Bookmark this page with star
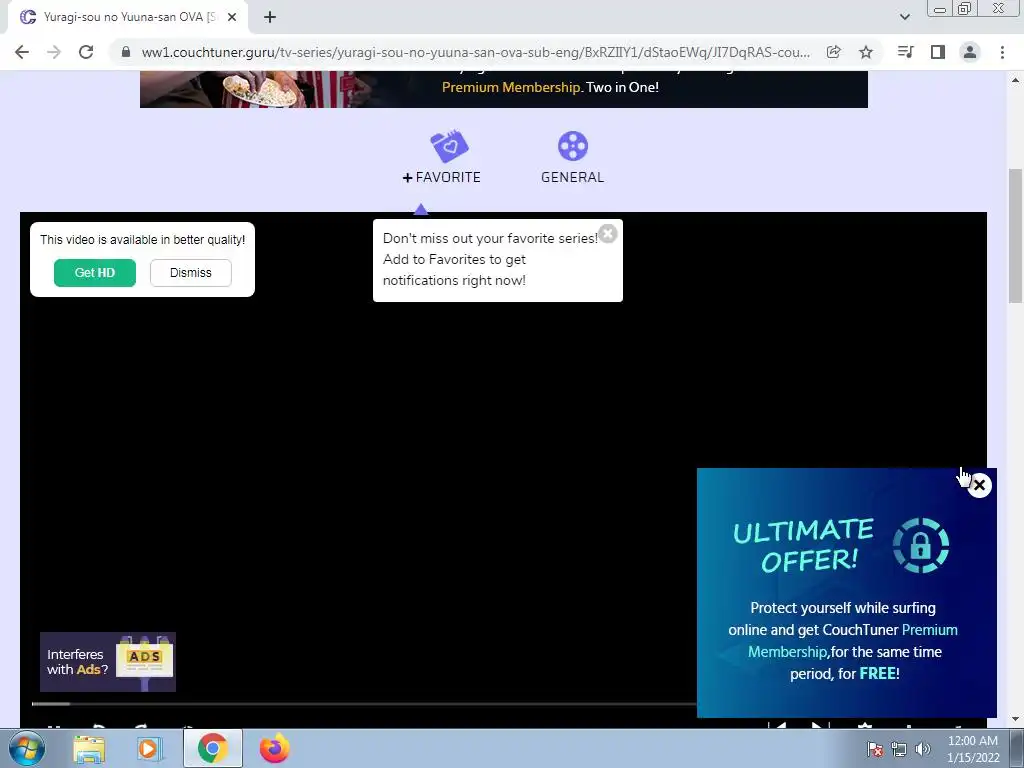The width and height of the screenshot is (1024, 768). (866, 52)
